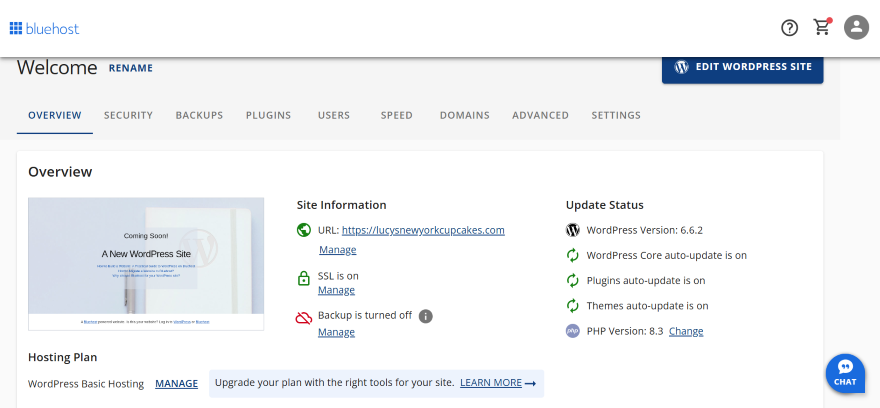The width and height of the screenshot is (880, 408).
Task: Open the Plugins tab
Action: (268, 116)
